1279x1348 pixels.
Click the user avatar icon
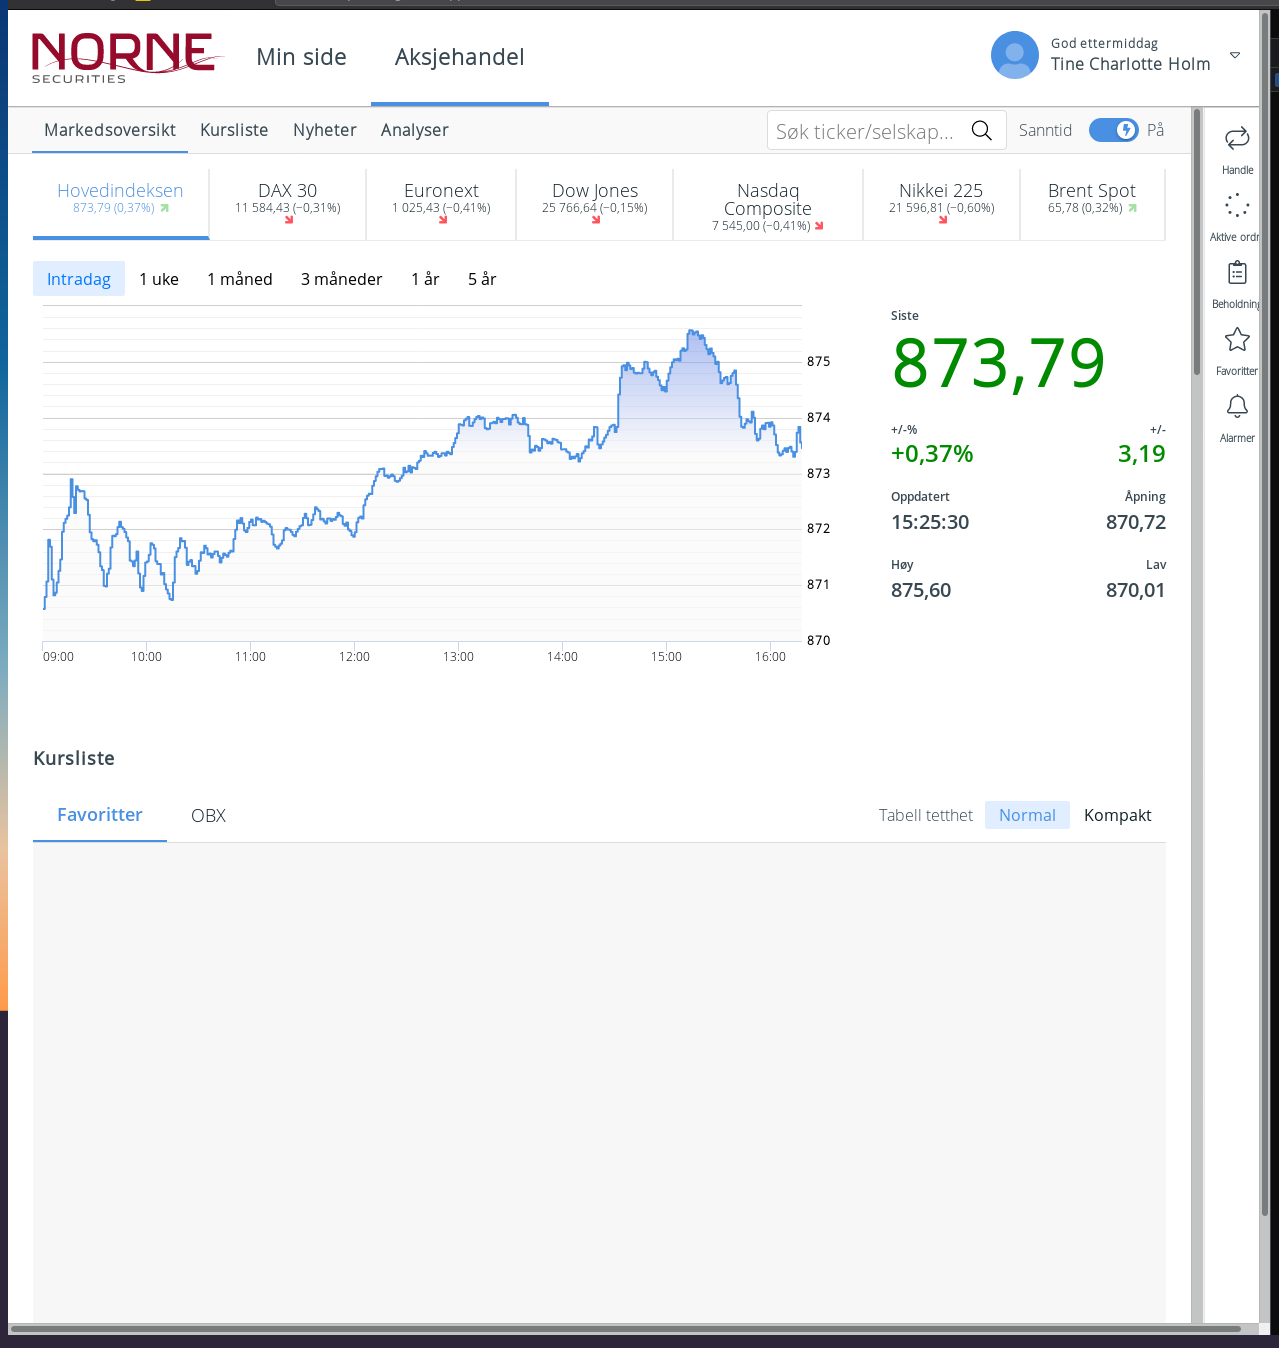tap(1014, 55)
